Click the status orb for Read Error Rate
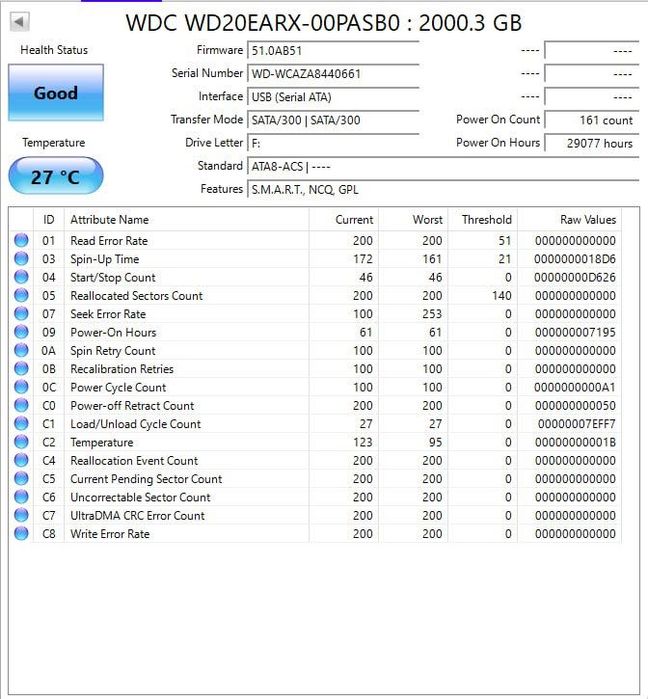Viewport: 648px width, 699px height. tap(21, 240)
